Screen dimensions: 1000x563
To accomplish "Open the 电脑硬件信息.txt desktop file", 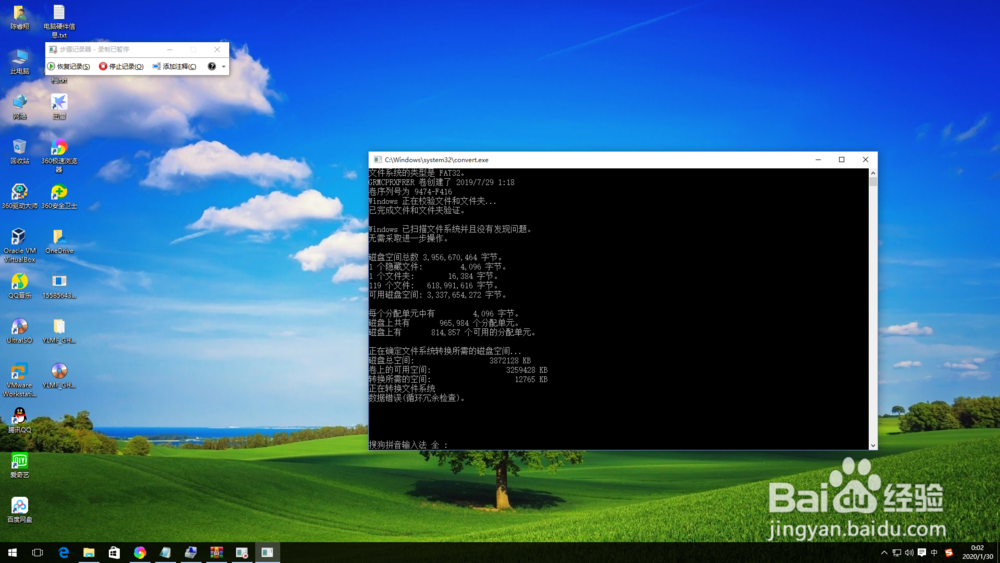I will [59, 21].
